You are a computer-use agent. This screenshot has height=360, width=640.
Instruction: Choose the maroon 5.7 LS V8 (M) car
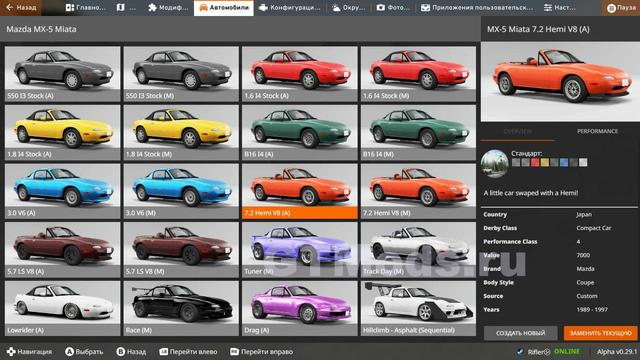coord(181,250)
